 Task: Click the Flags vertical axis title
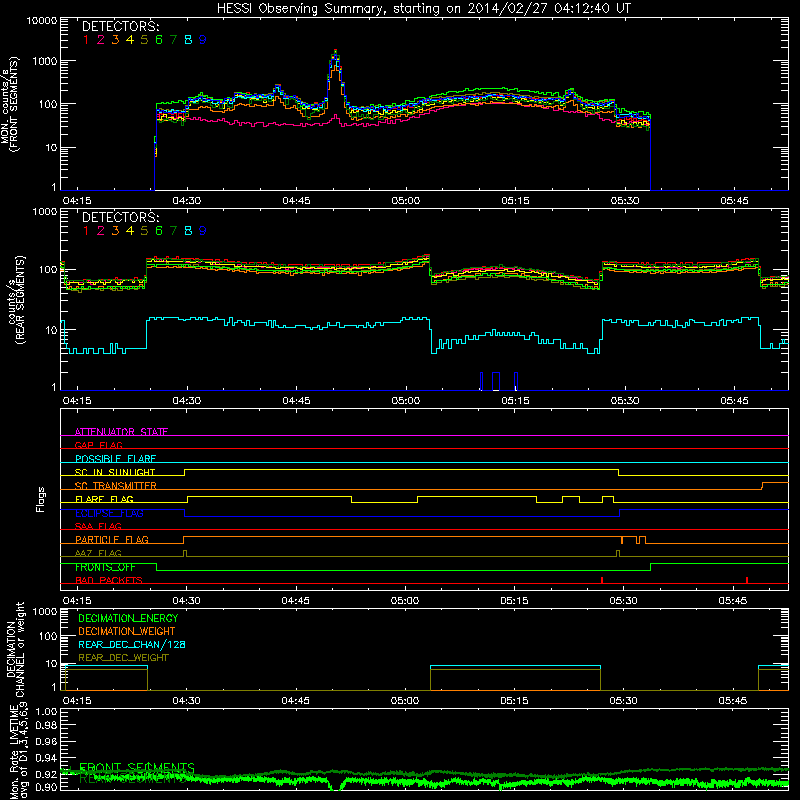tap(41, 499)
